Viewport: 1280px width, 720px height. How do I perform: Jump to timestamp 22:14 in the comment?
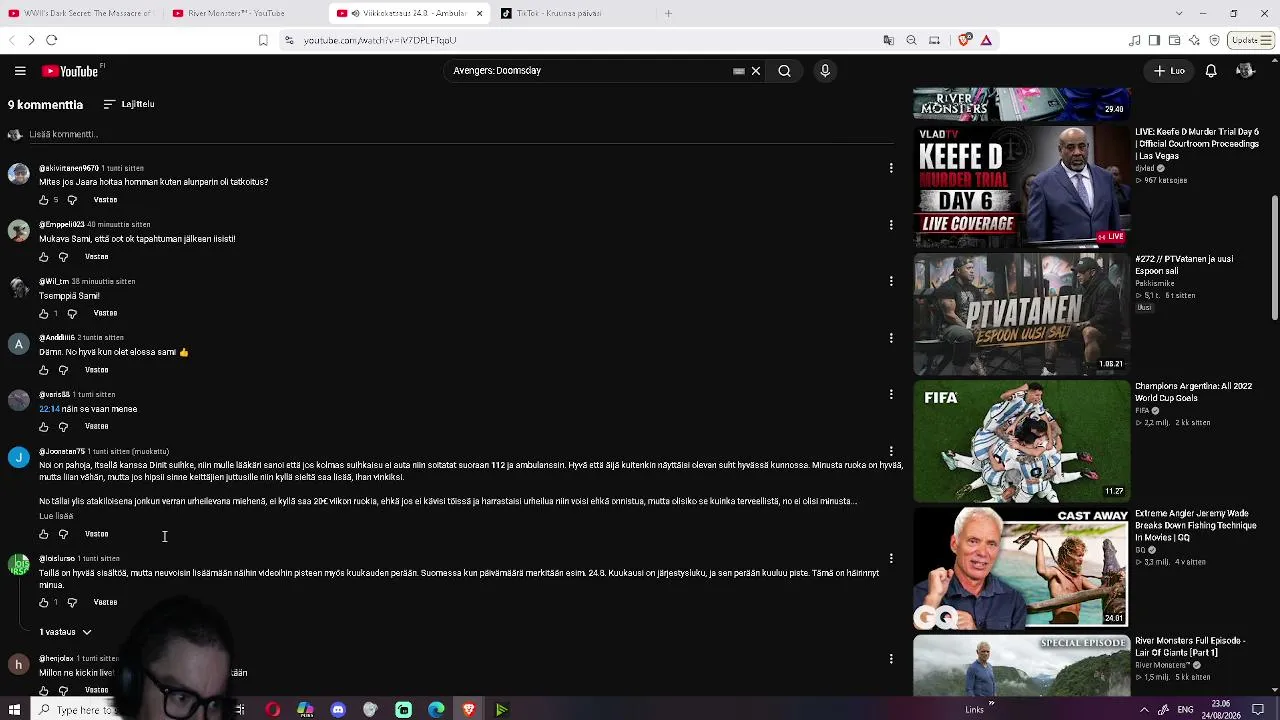pos(49,409)
